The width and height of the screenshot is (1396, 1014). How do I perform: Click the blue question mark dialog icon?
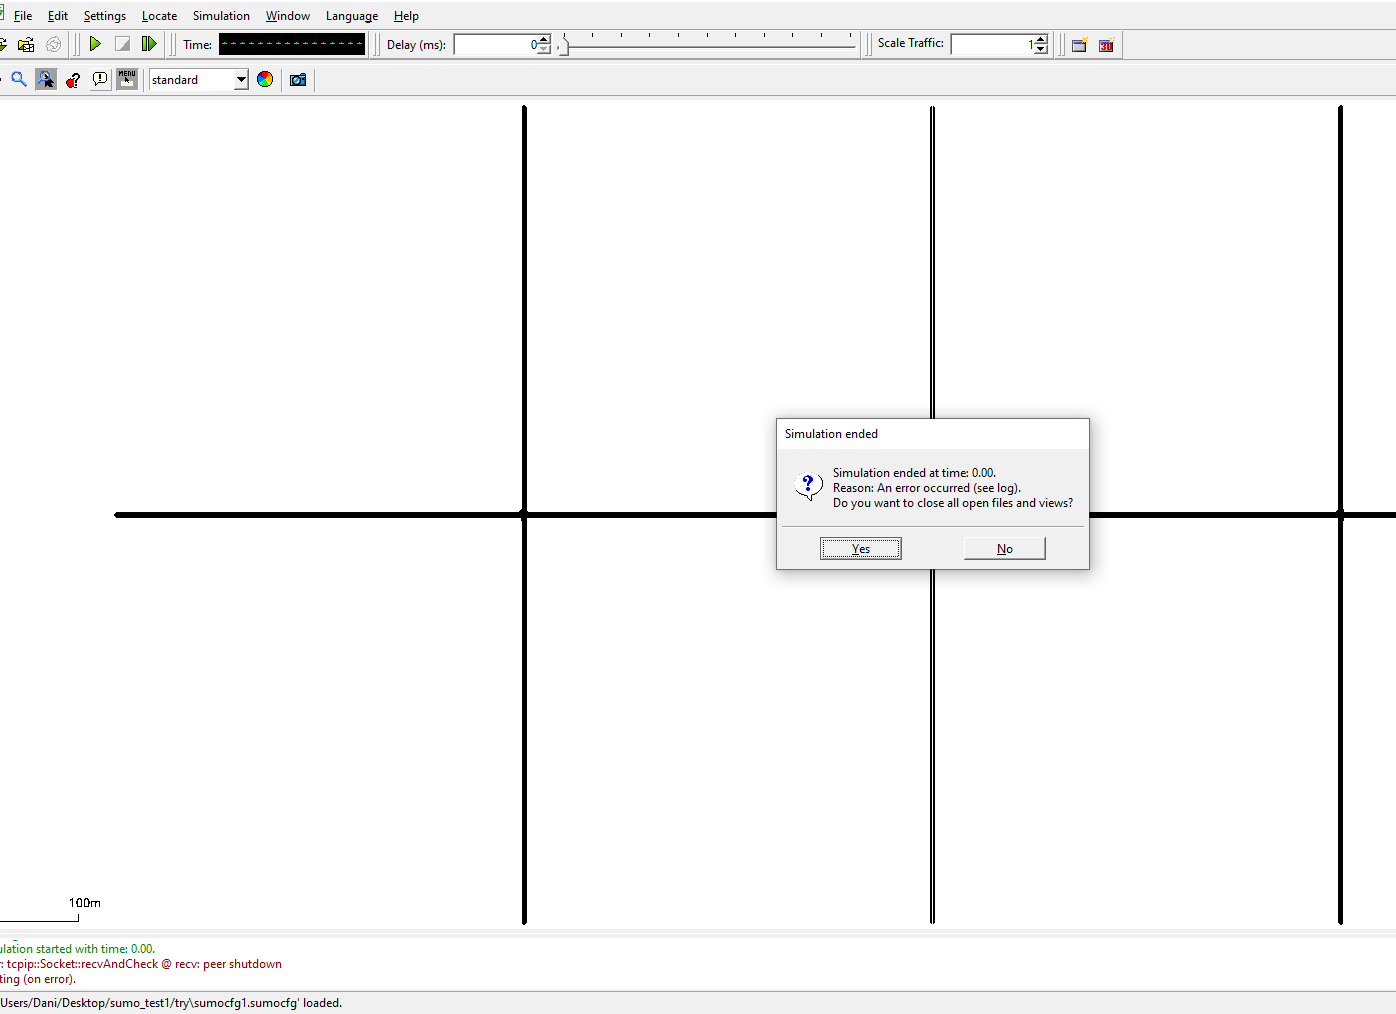tap(808, 486)
